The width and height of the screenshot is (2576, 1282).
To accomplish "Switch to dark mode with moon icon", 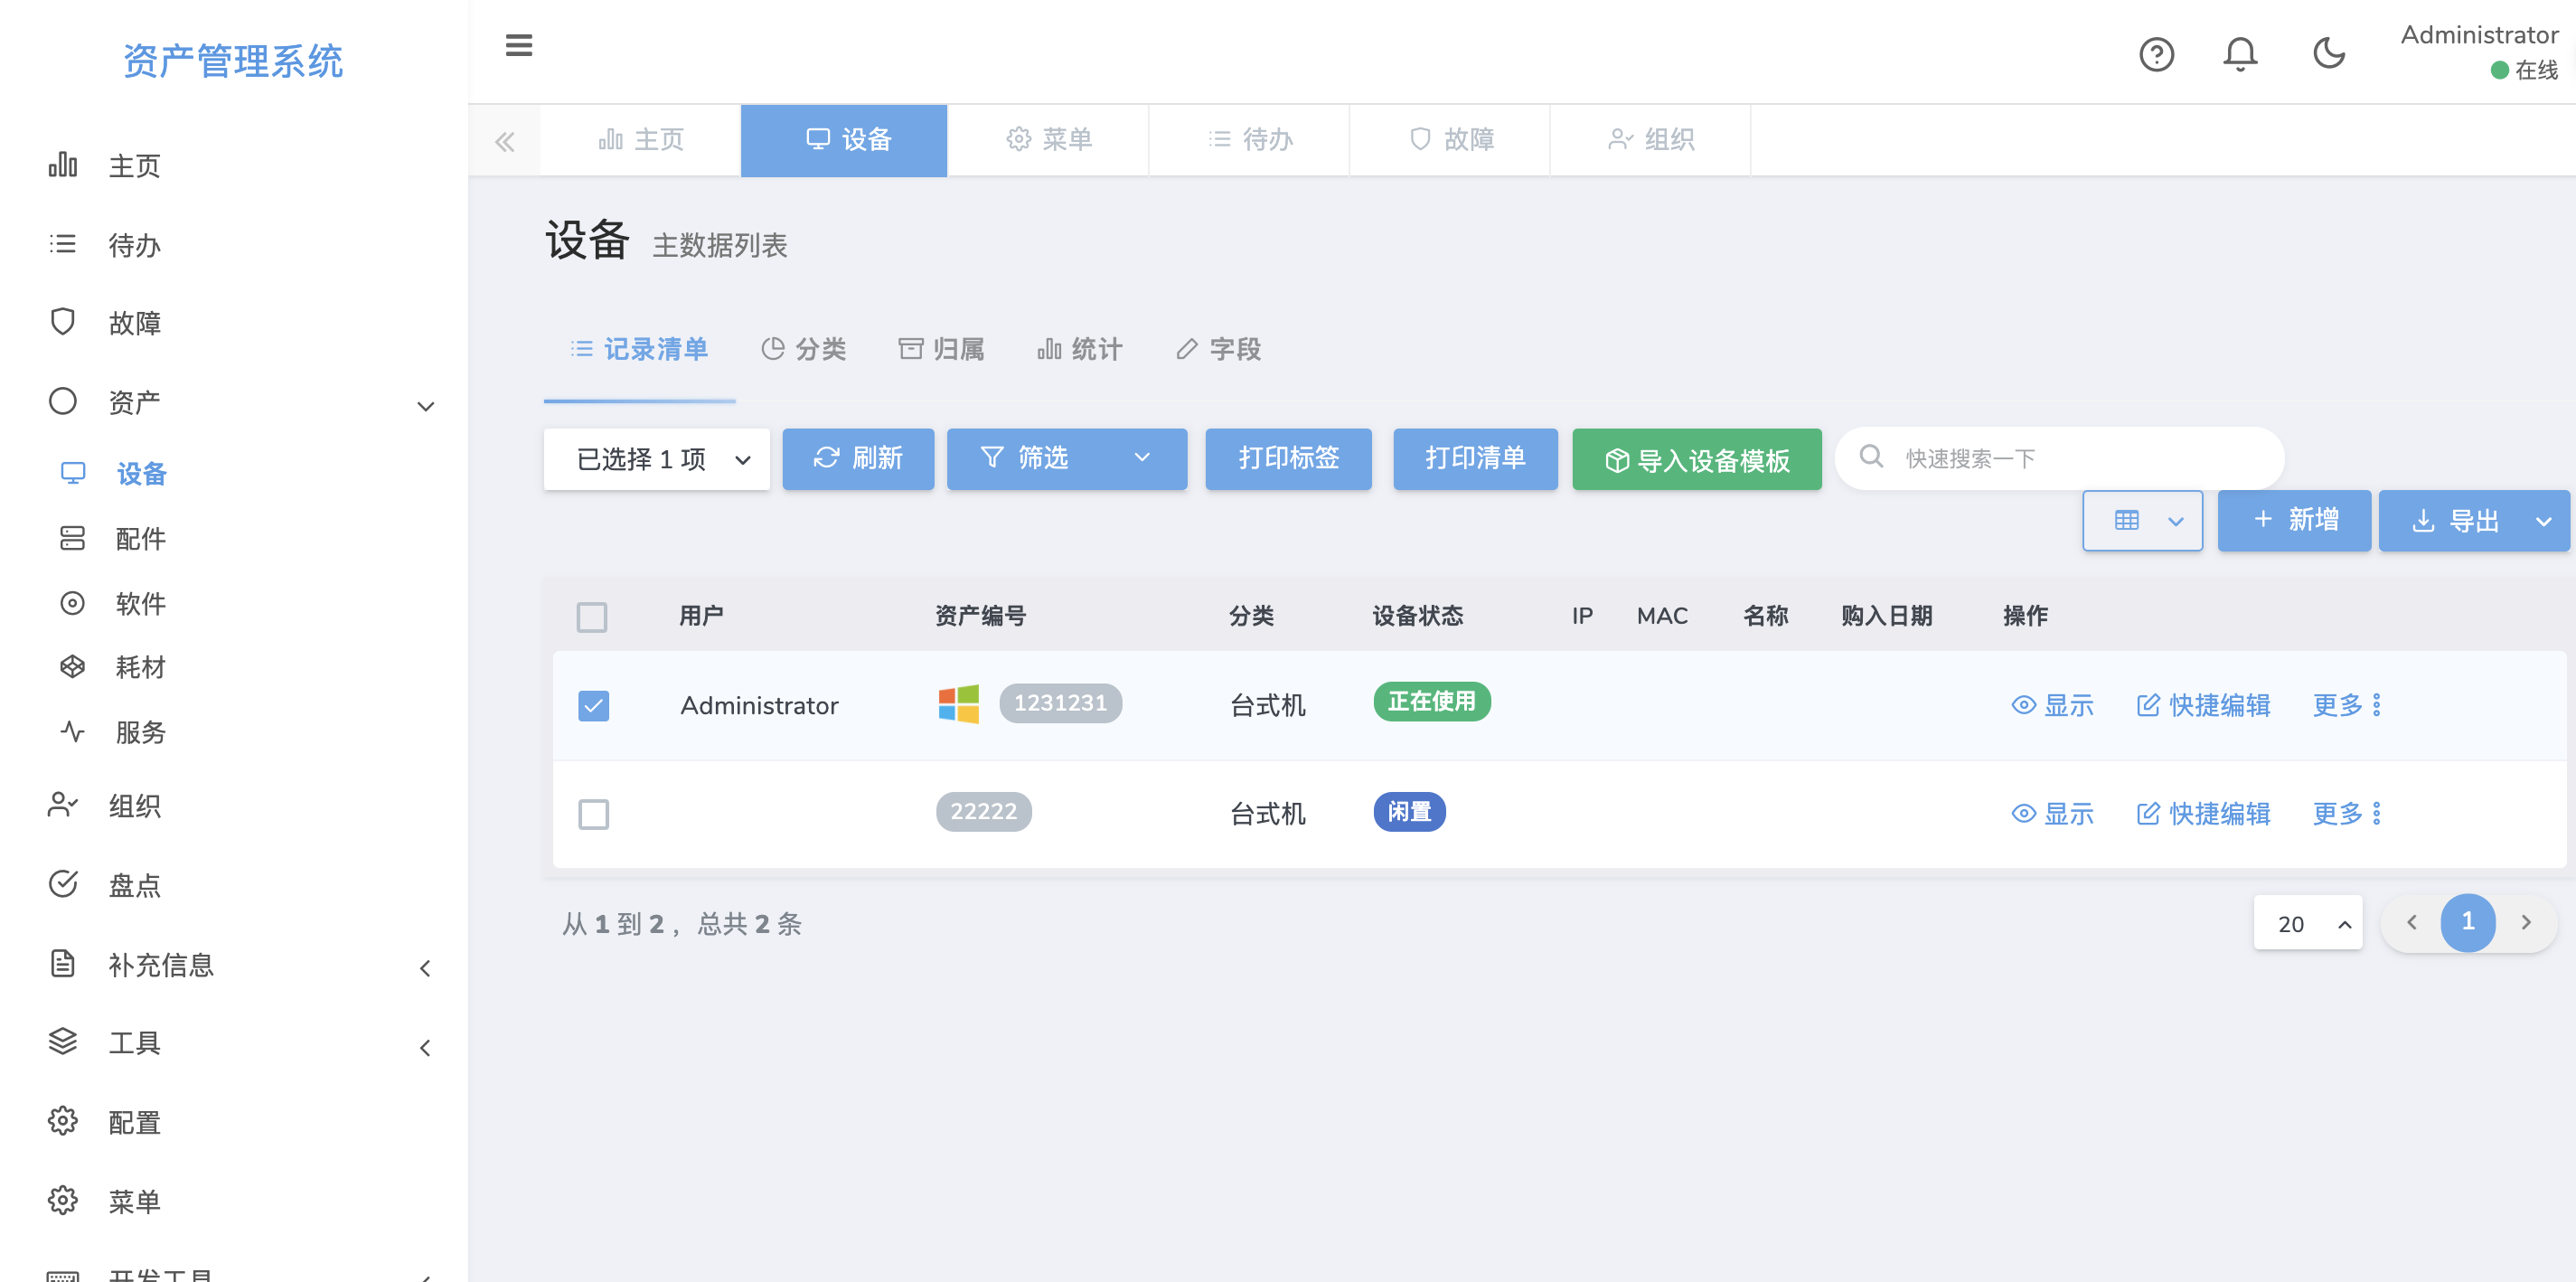I will point(2329,53).
